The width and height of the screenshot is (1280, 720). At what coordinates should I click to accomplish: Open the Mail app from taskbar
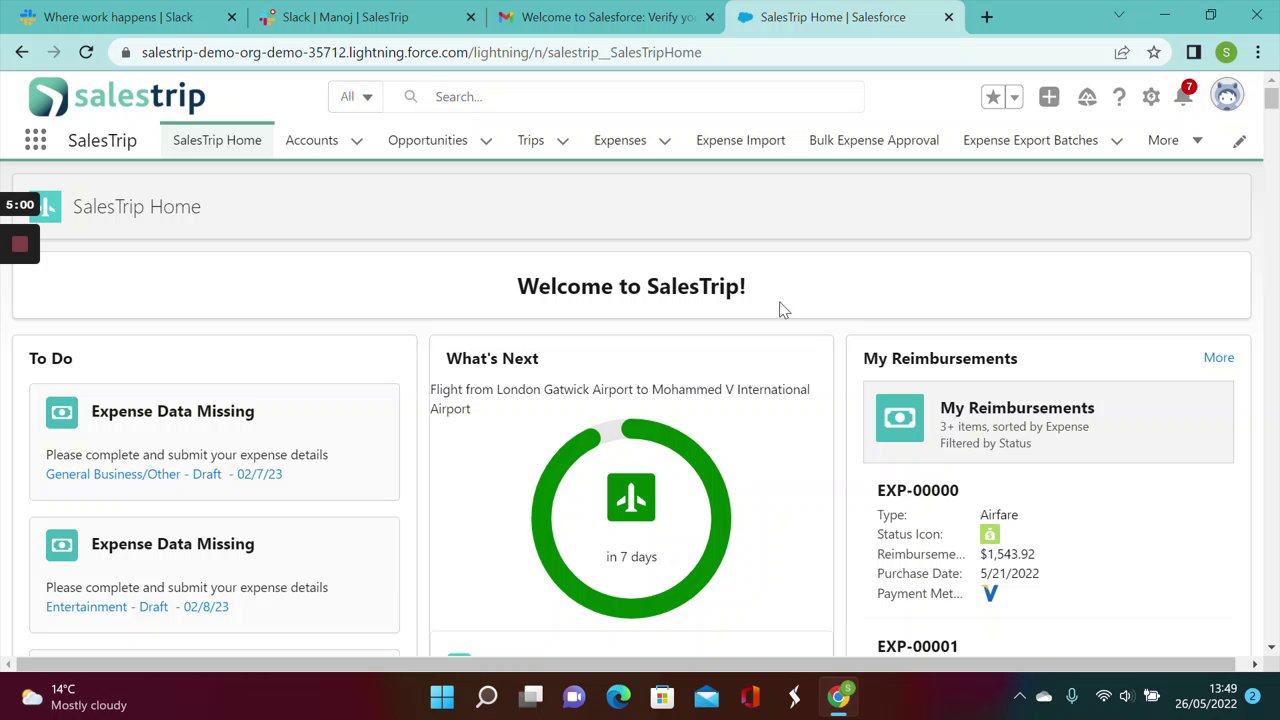707,696
